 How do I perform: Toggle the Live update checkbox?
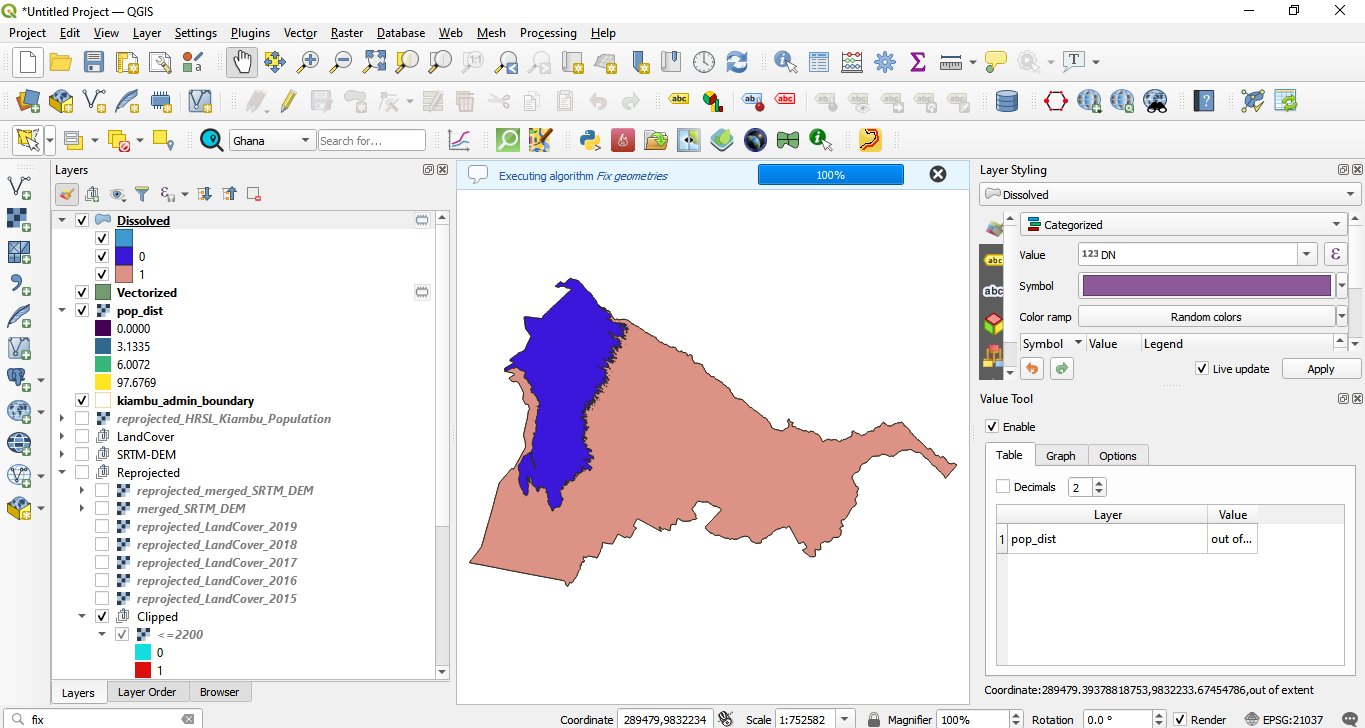[x=1202, y=369]
